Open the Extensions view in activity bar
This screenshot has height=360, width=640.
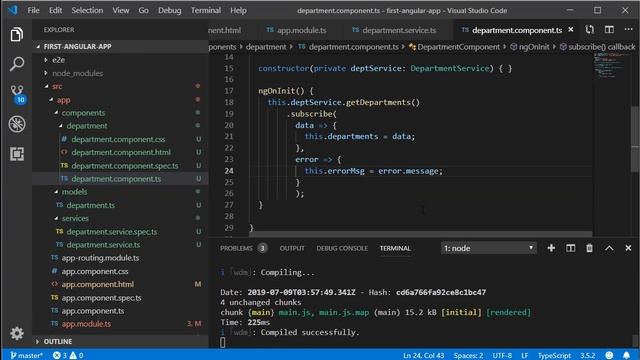16,154
